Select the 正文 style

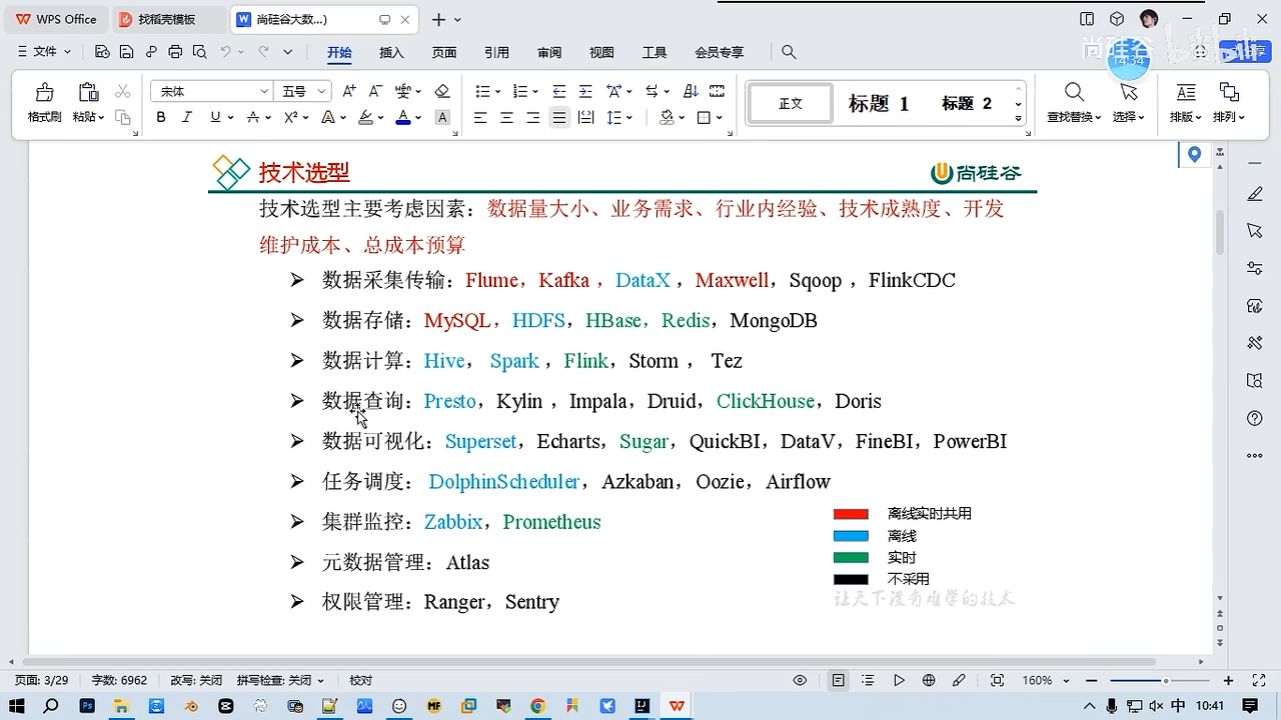(x=791, y=103)
